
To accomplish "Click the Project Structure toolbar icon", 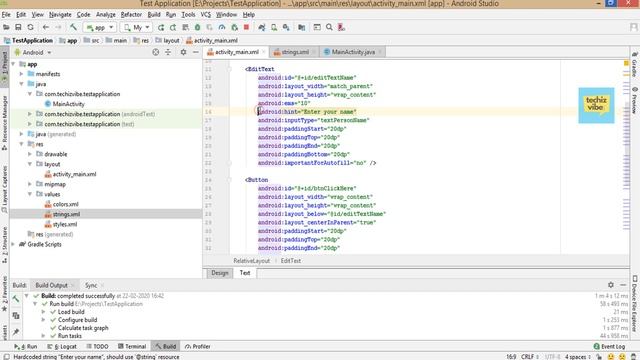I will [302, 27].
